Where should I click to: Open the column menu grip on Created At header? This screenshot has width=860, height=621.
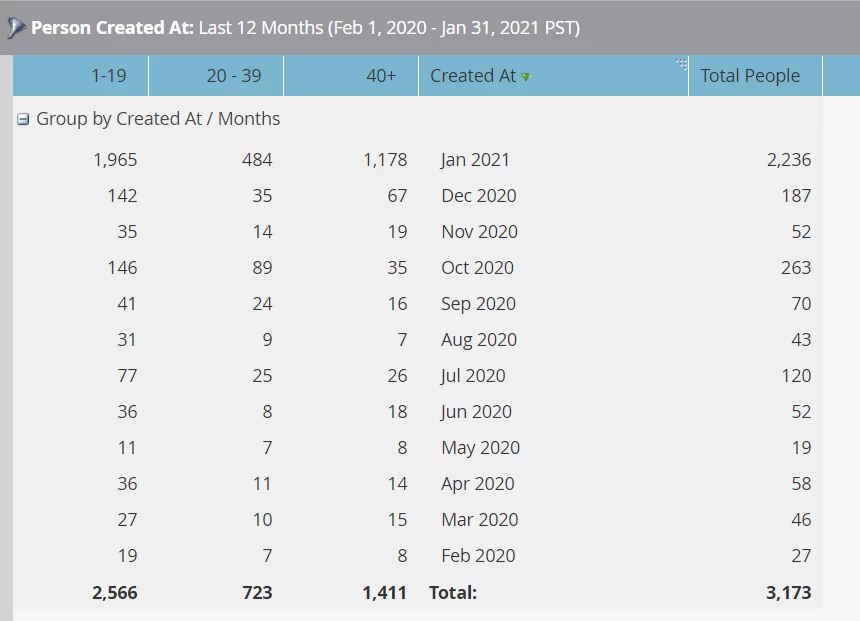[681, 64]
